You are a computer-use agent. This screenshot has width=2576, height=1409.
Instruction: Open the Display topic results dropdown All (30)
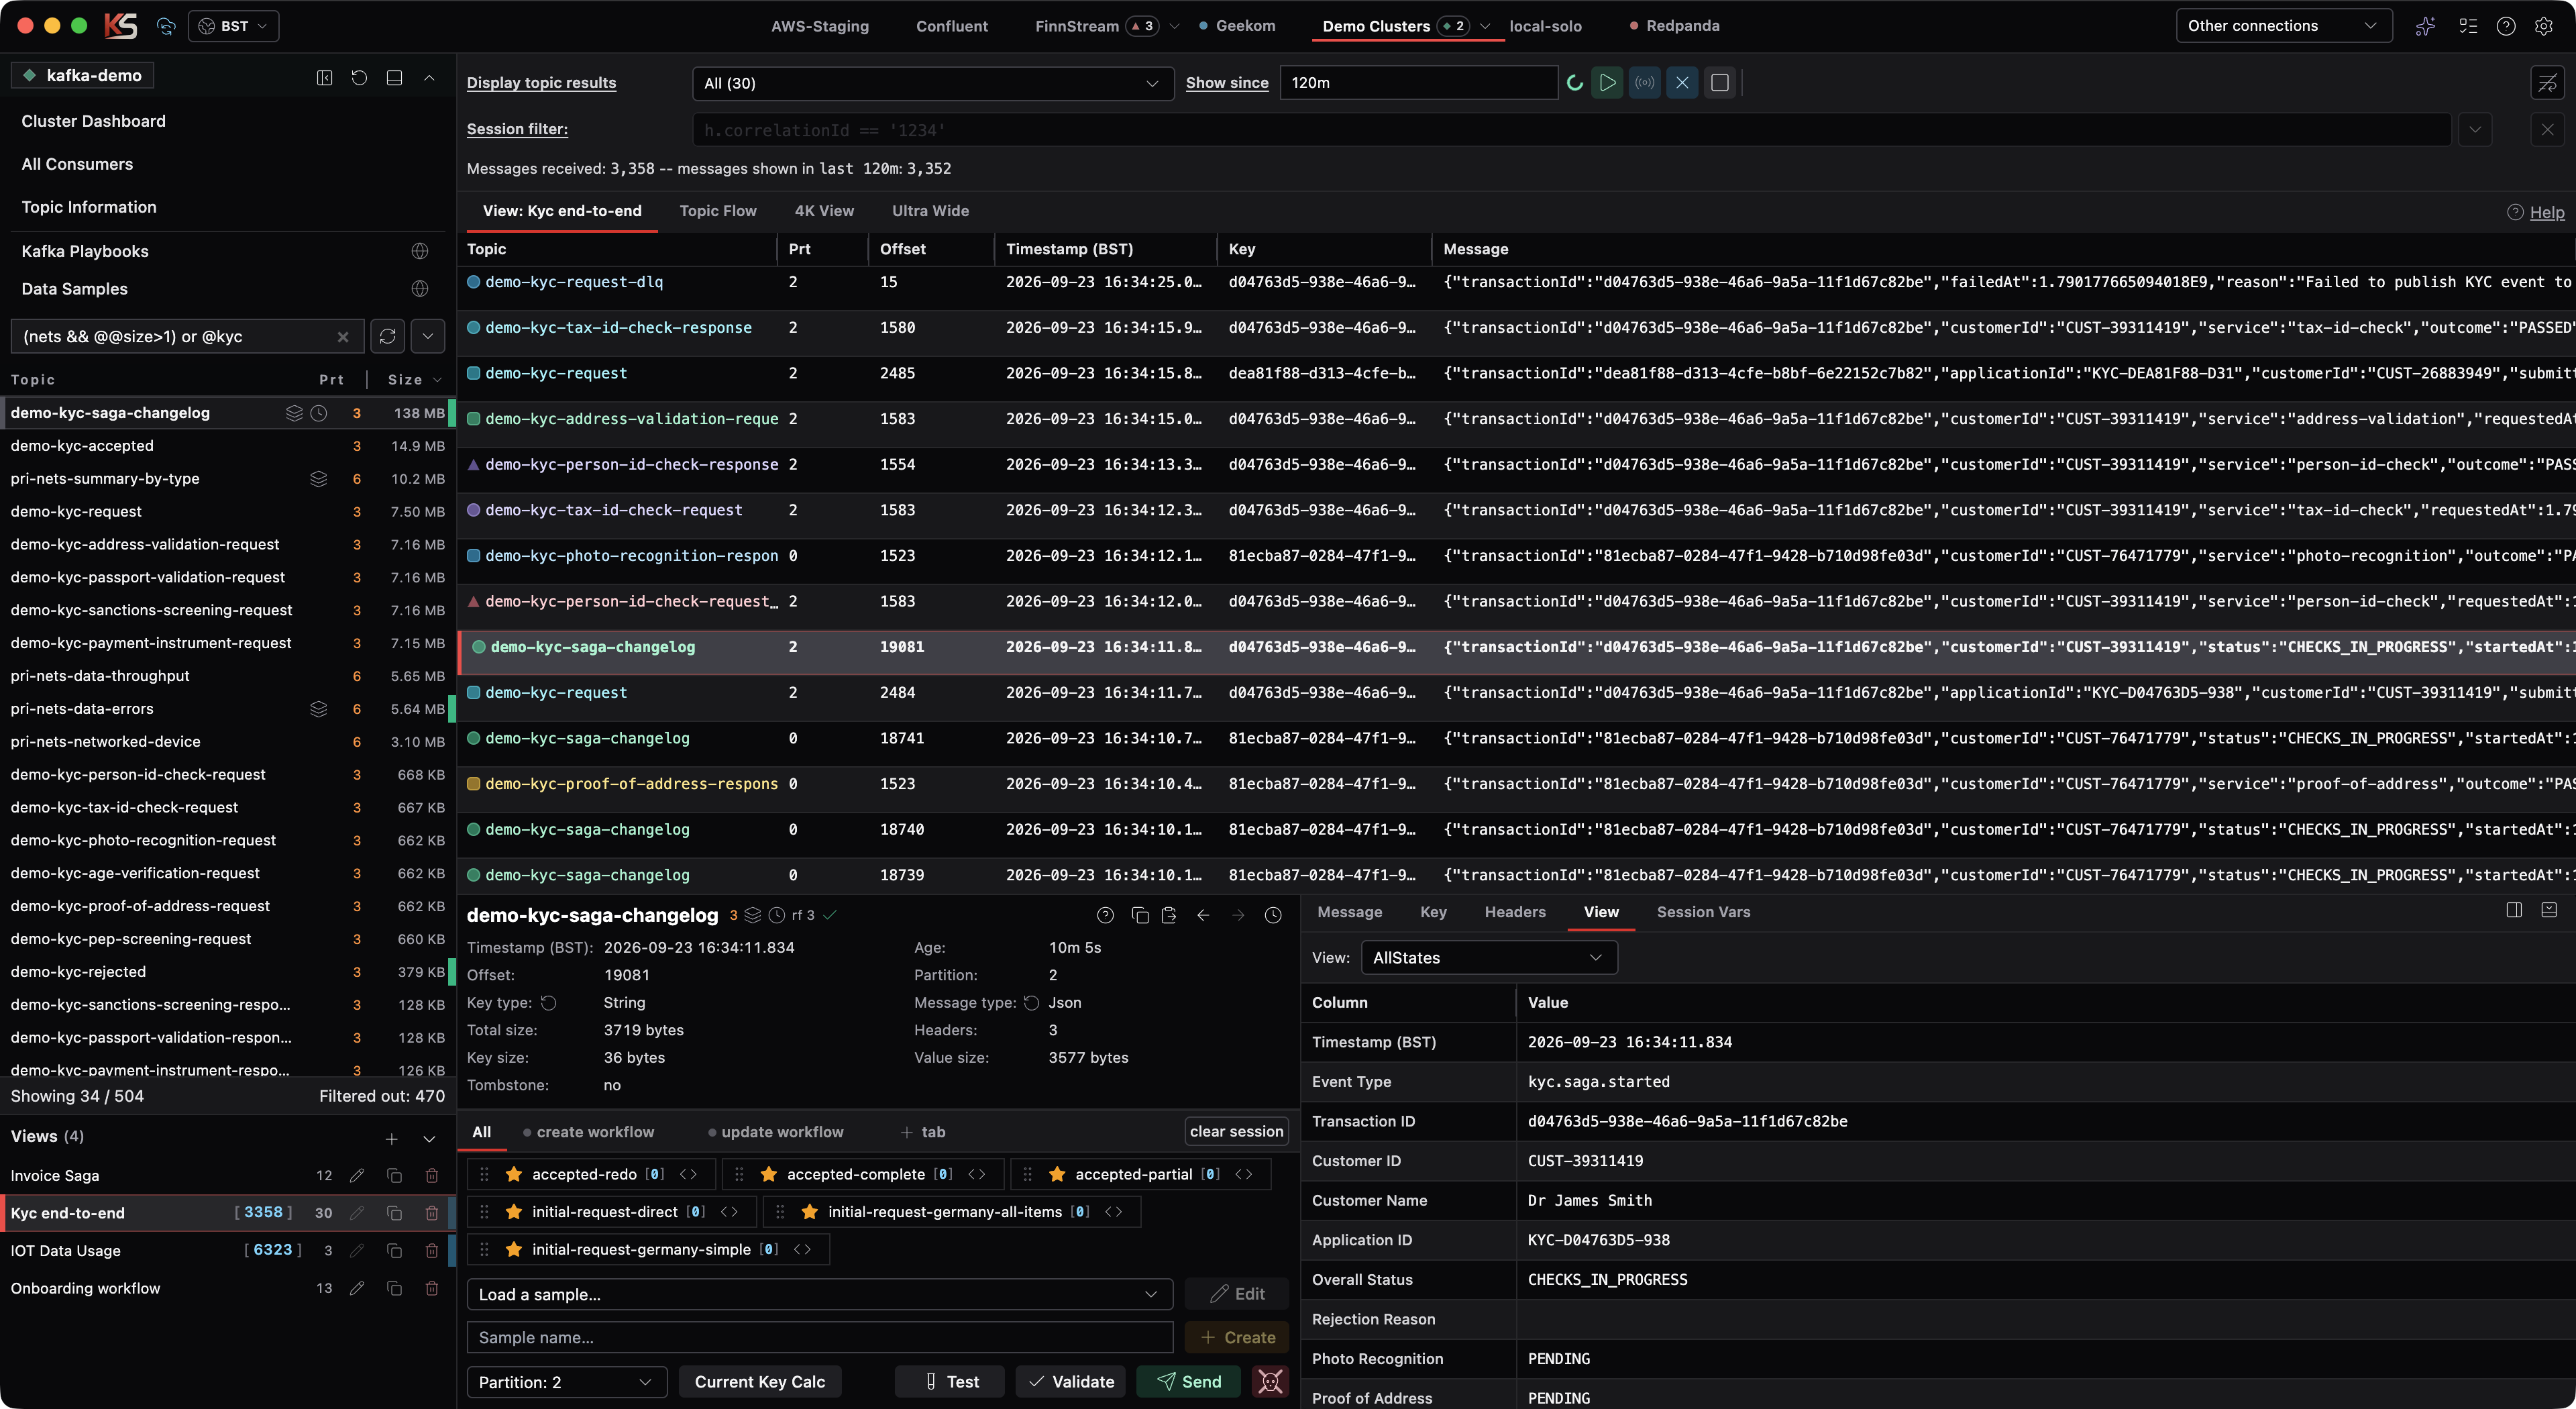932,84
